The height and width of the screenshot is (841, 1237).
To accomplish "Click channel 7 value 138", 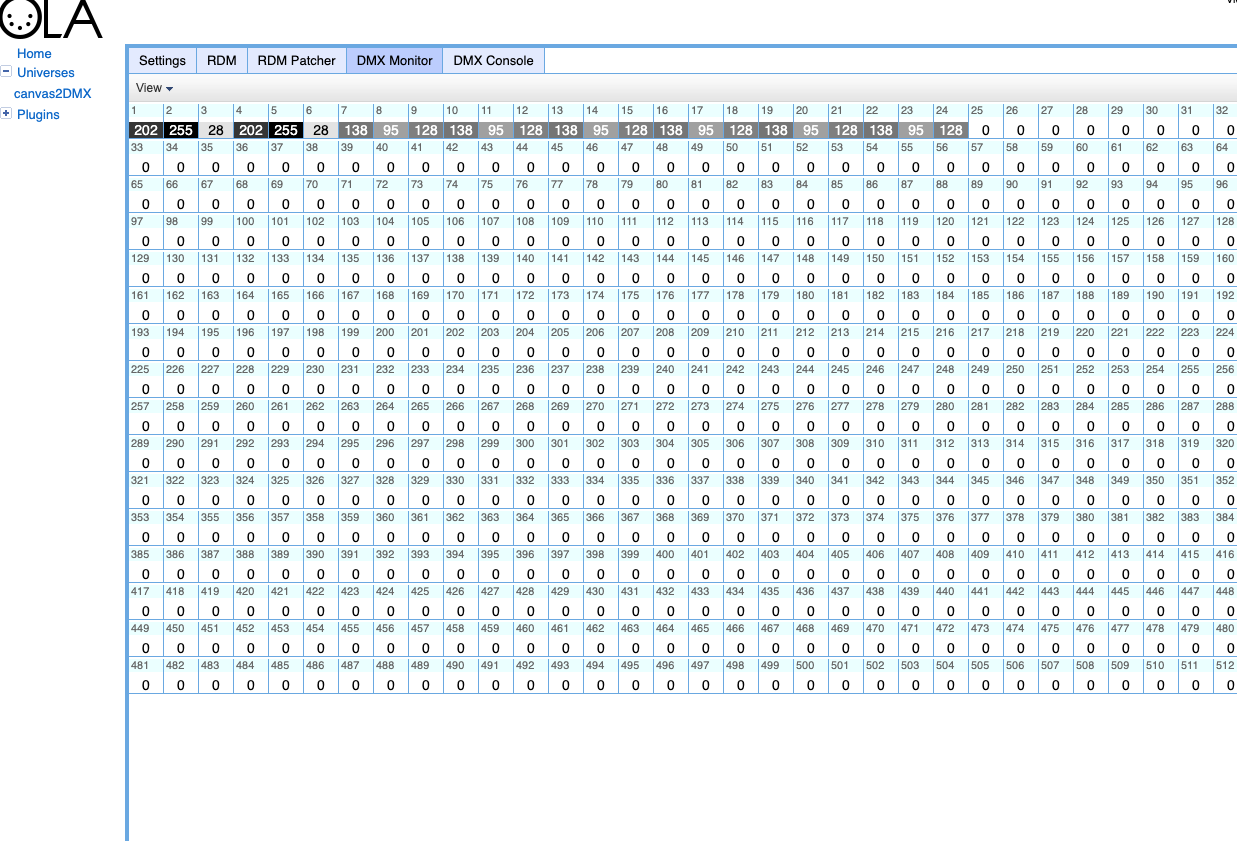I will point(356,130).
